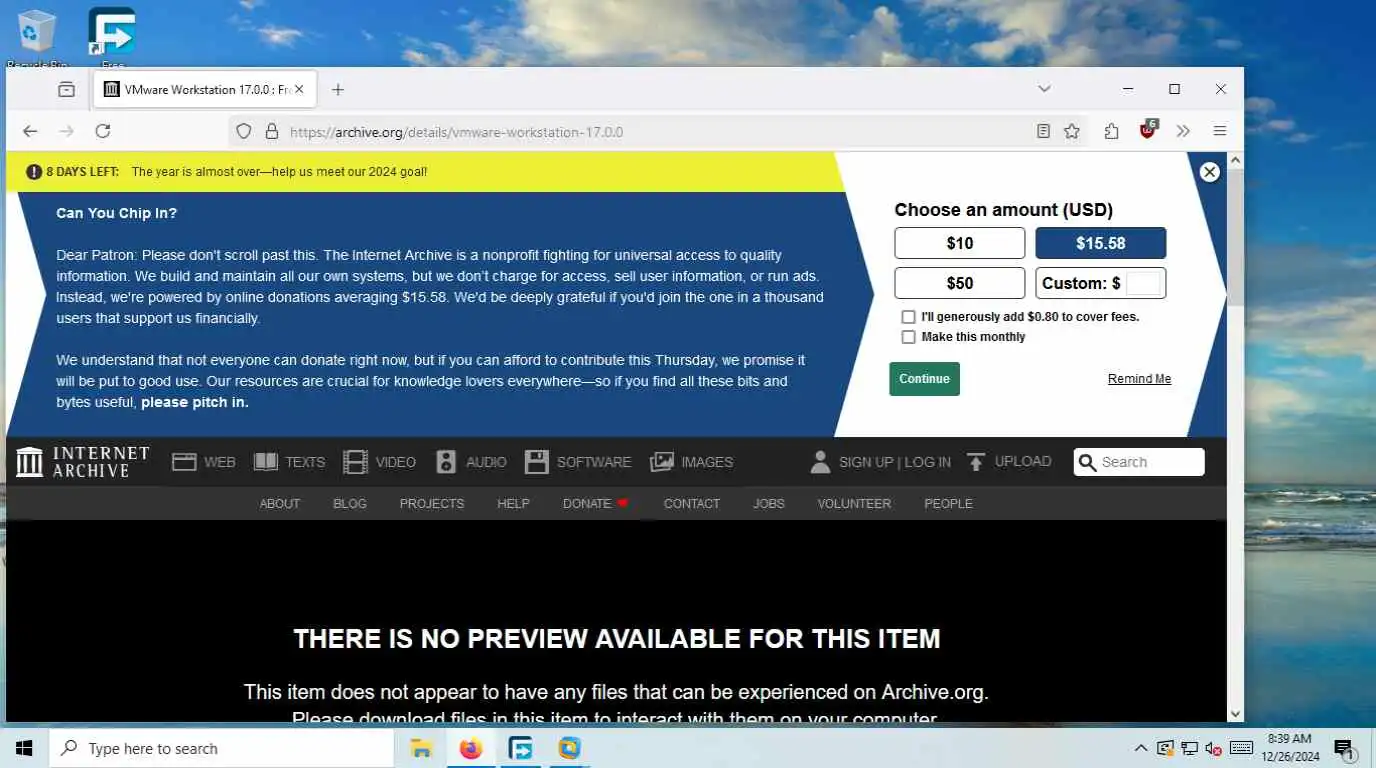Image resolution: width=1376 pixels, height=768 pixels.
Task: Click the Remind Me link
Action: click(x=1139, y=379)
